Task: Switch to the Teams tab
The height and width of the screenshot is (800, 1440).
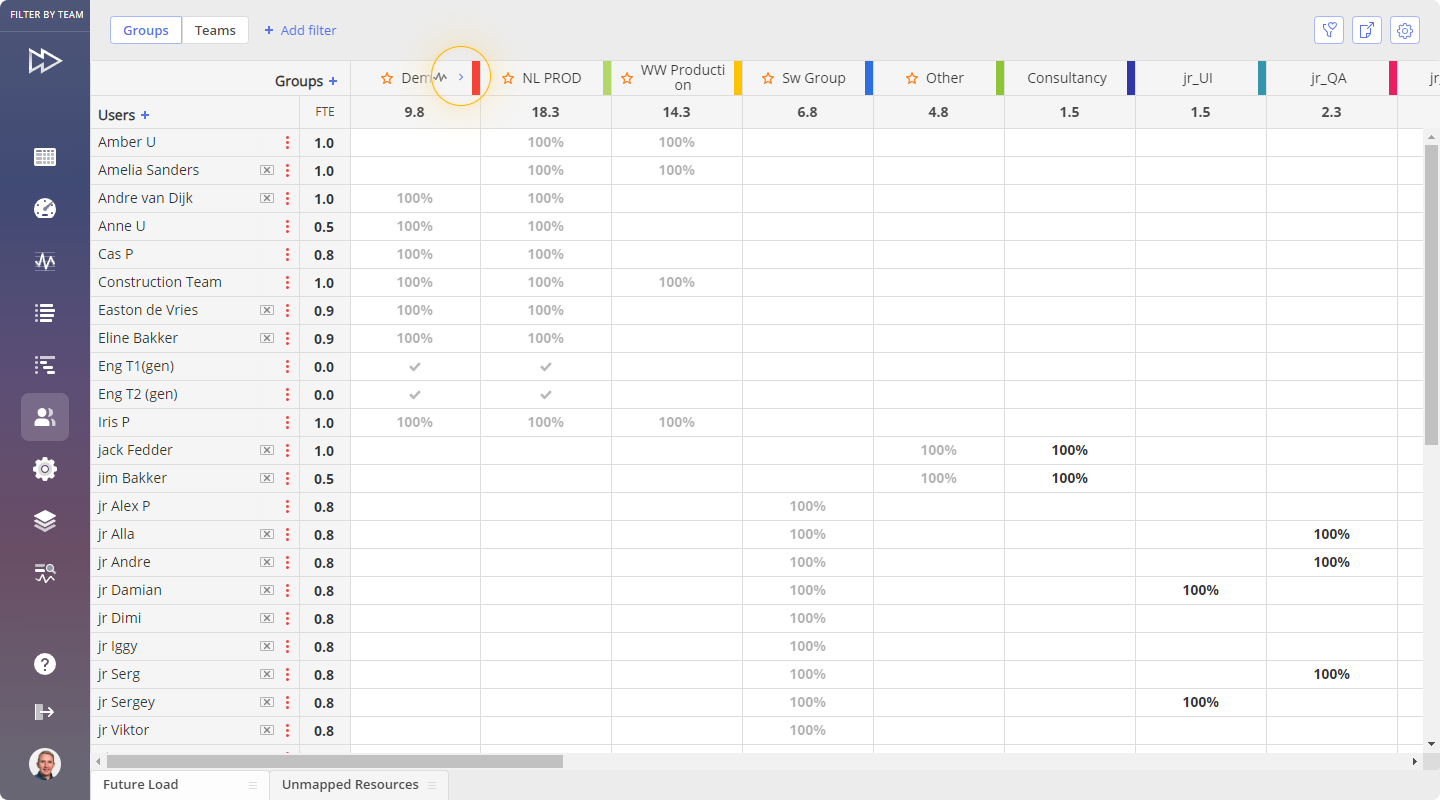Action: tap(215, 30)
